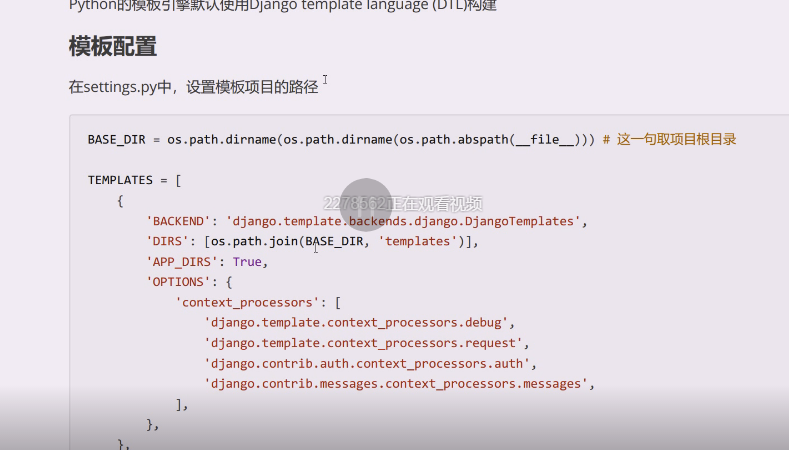Click the sentence 在settings.py中，设置模板项目的路径
The width and height of the screenshot is (789, 450).
tap(194, 87)
